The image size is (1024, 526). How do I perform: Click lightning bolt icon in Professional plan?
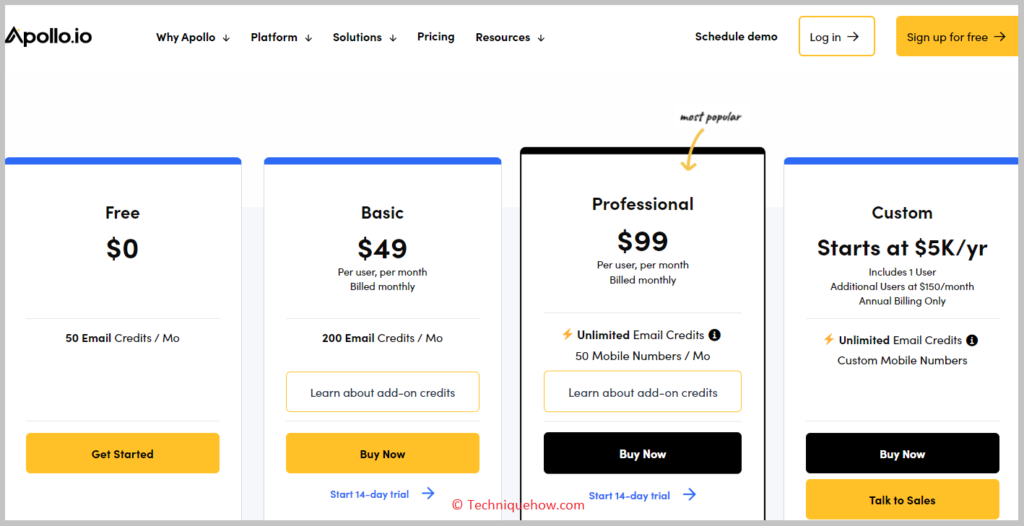[568, 335]
